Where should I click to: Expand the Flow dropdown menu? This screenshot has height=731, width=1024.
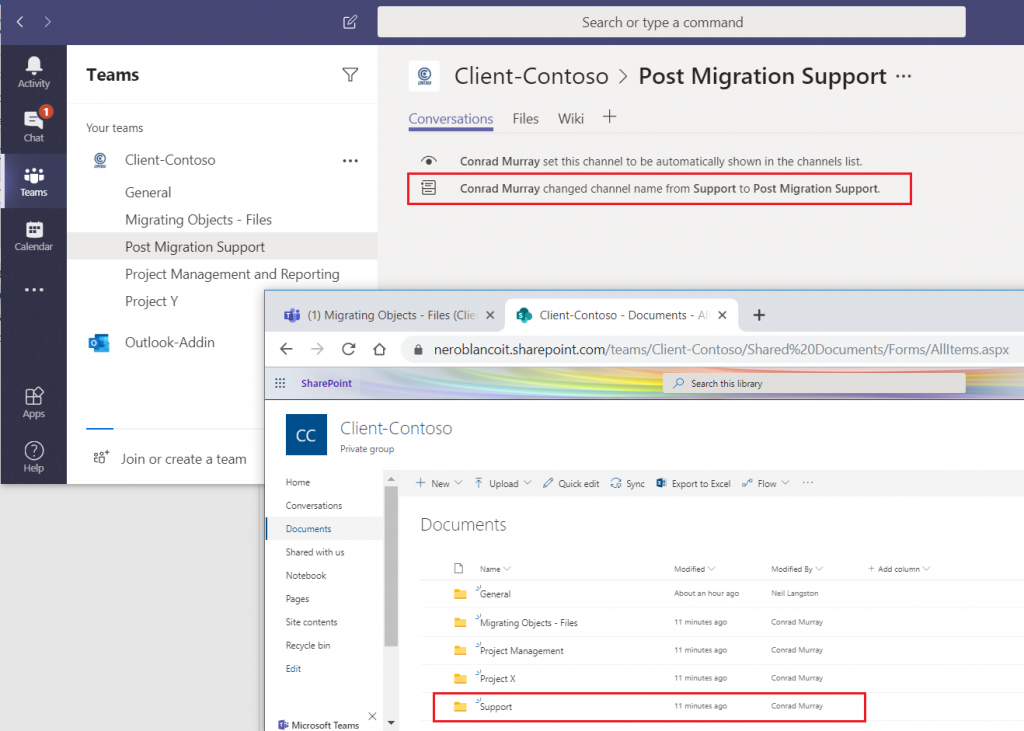pyautogui.click(x=765, y=483)
